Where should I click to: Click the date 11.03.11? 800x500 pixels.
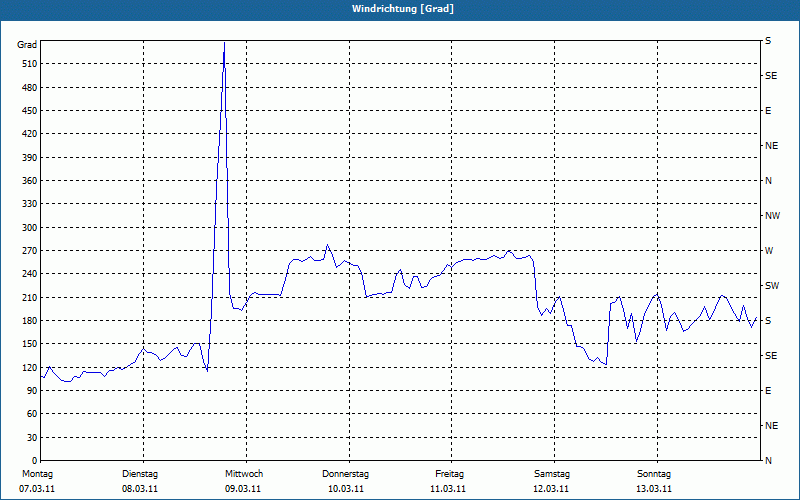pos(448,489)
